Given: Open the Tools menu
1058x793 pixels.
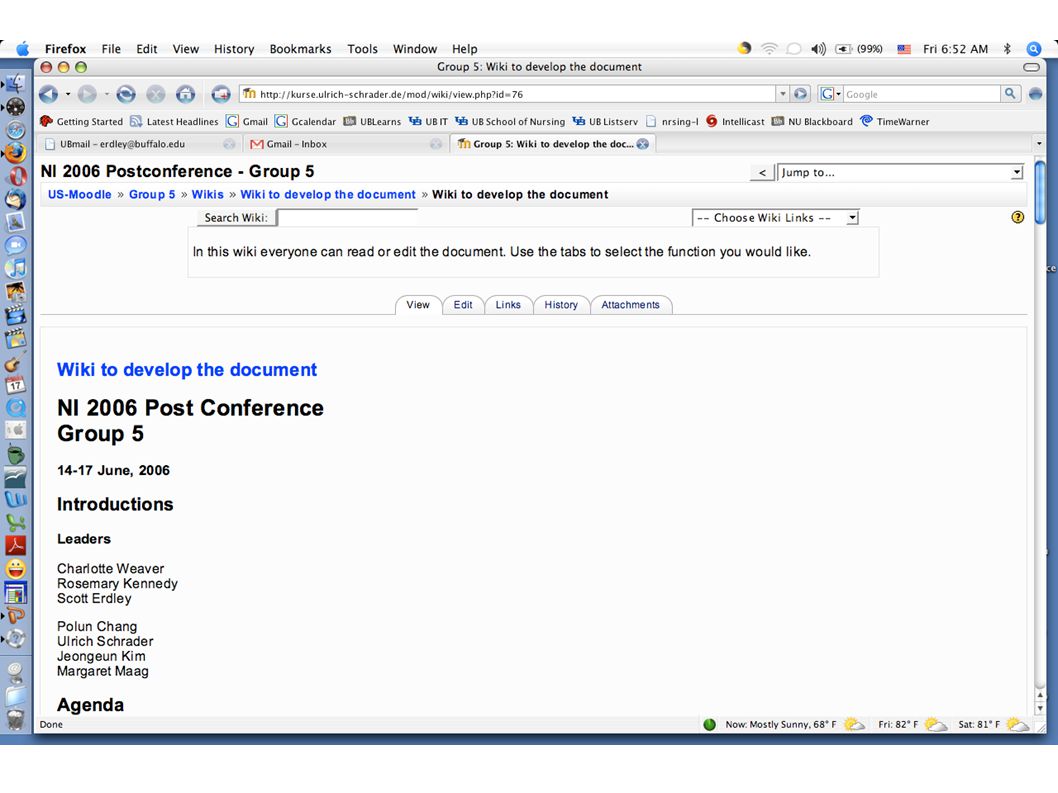Looking at the screenshot, I should pyautogui.click(x=362, y=49).
